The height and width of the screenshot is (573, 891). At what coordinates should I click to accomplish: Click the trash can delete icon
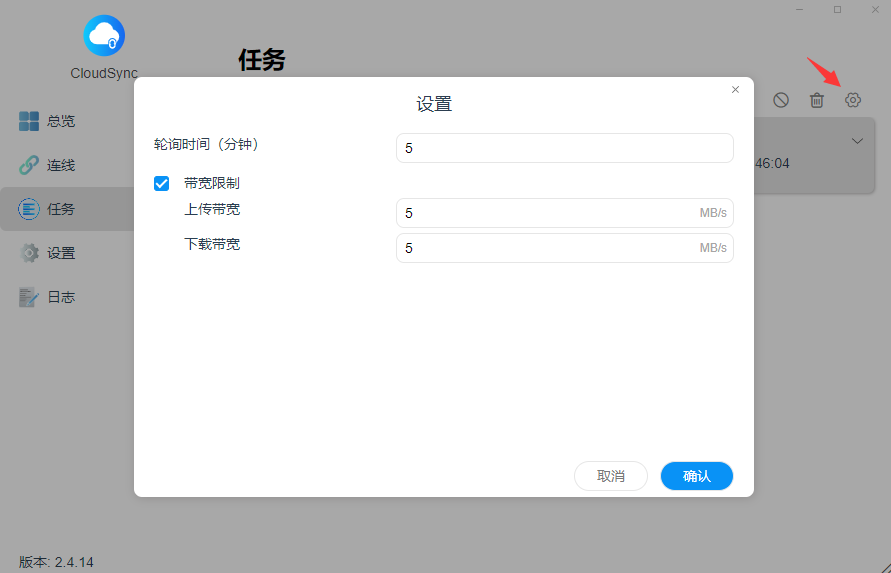tap(817, 100)
